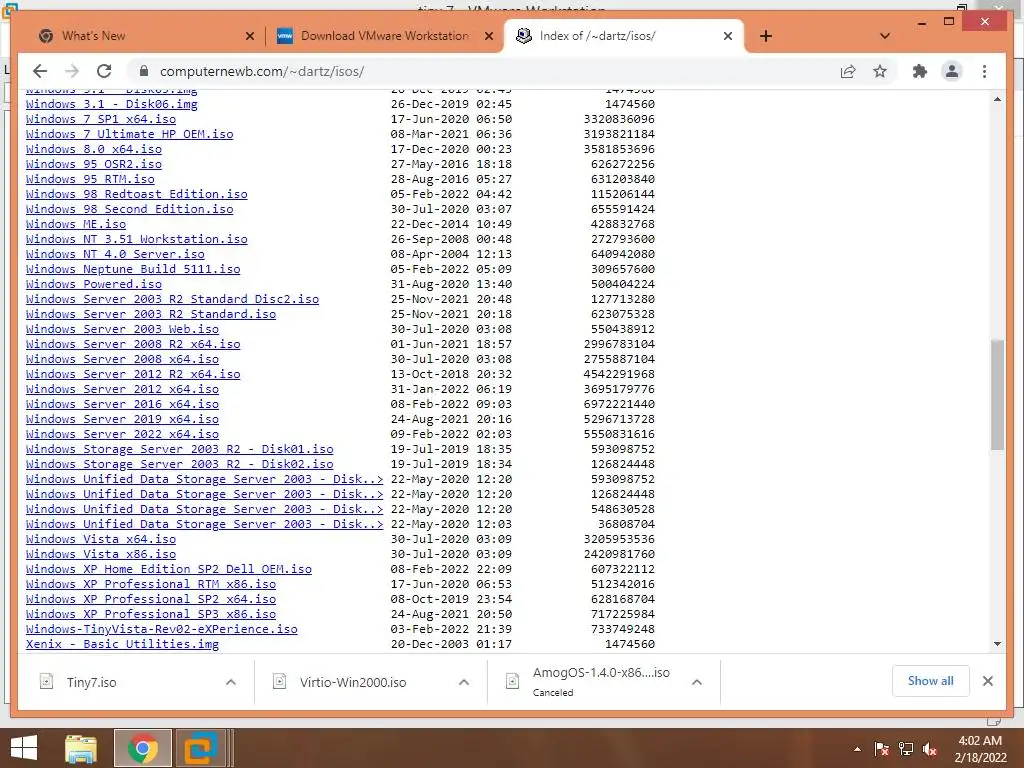Open File Explorer from taskbar
The height and width of the screenshot is (768, 1024).
(x=81, y=748)
